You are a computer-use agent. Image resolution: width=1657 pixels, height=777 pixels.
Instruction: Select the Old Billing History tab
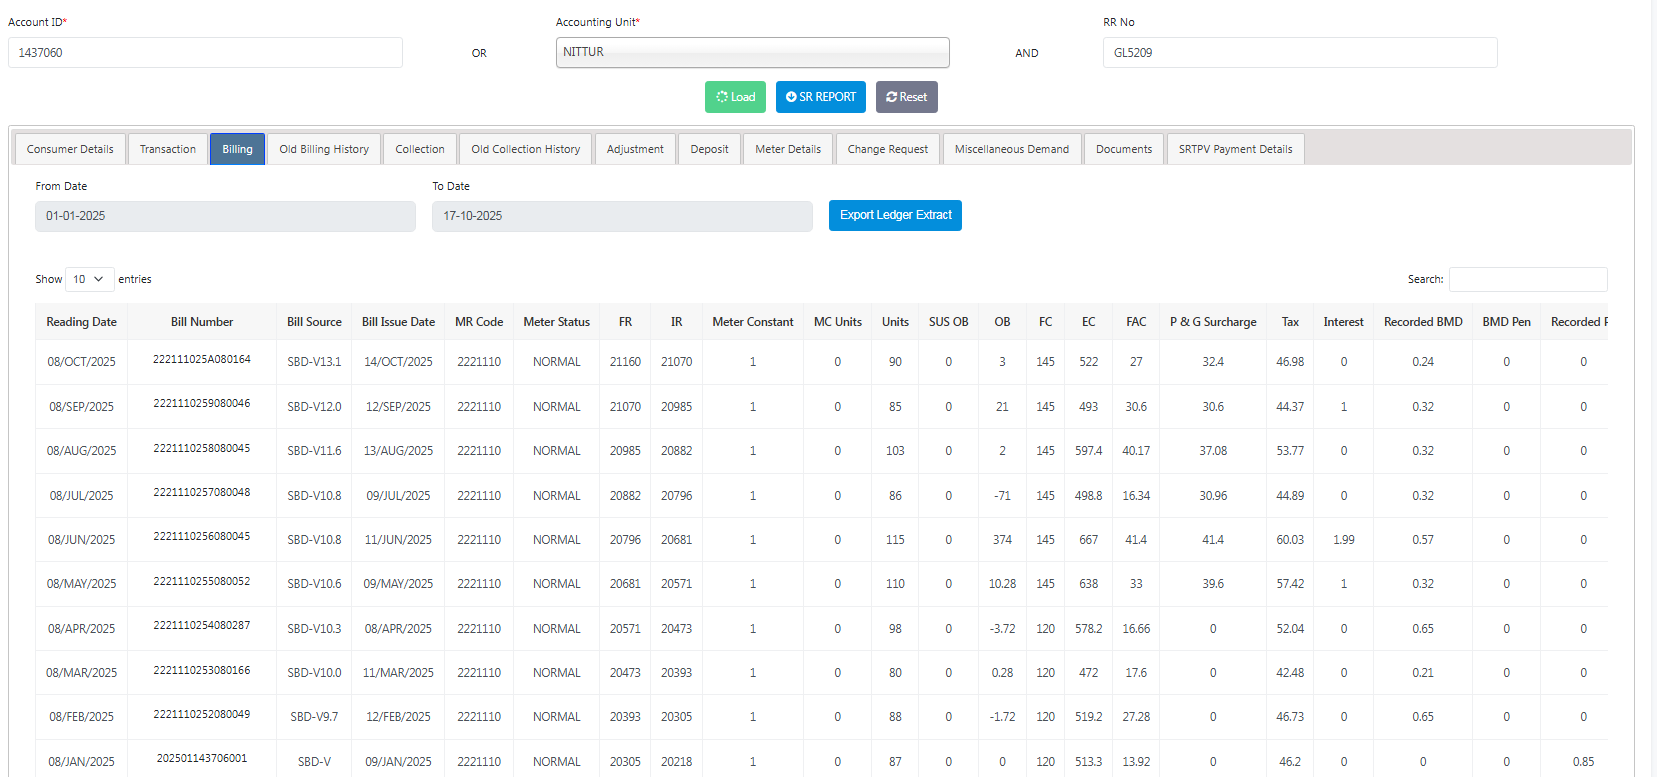(324, 149)
